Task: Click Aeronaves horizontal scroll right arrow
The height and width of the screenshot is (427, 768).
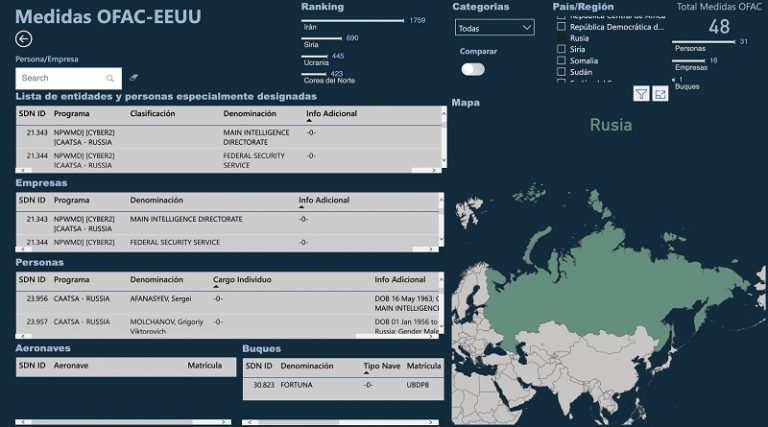Action: coord(223,422)
